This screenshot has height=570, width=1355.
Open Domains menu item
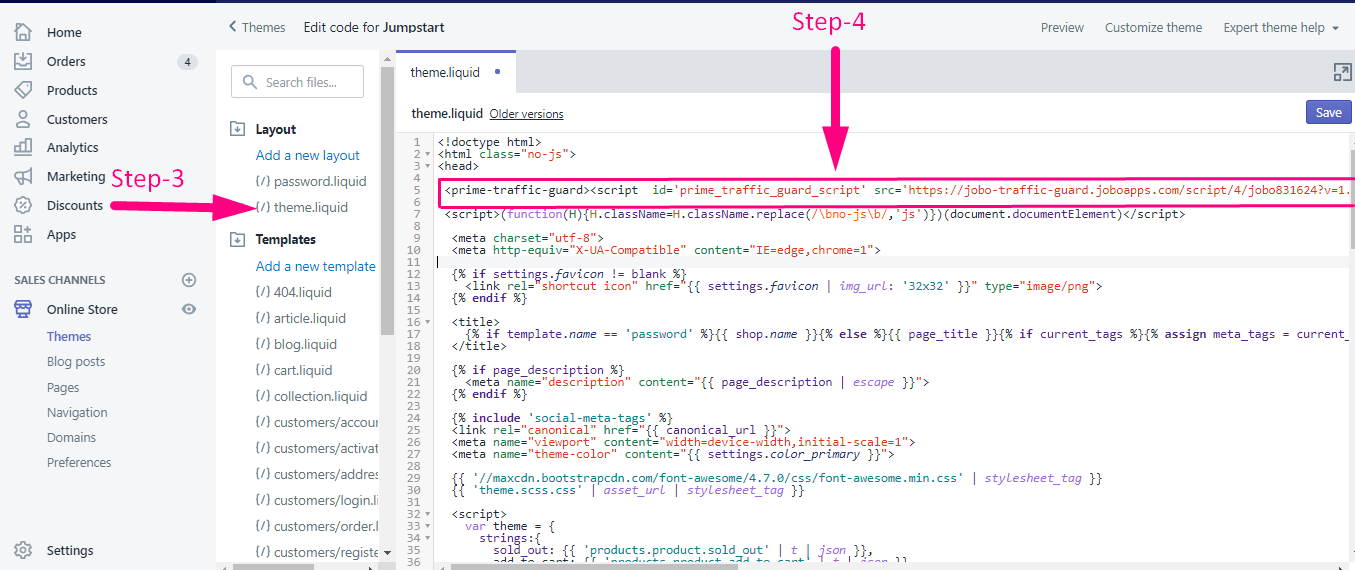coord(72,437)
